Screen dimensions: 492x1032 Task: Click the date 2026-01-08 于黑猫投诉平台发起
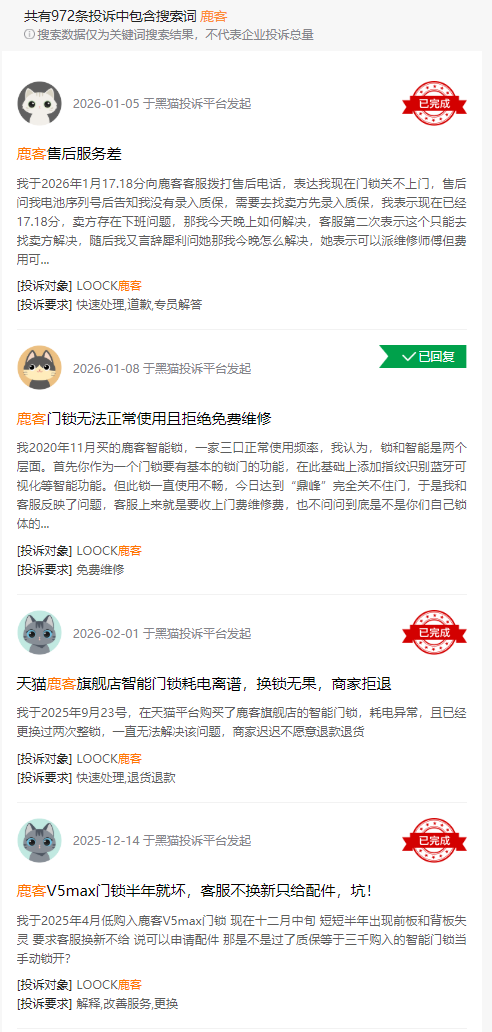coord(162,369)
